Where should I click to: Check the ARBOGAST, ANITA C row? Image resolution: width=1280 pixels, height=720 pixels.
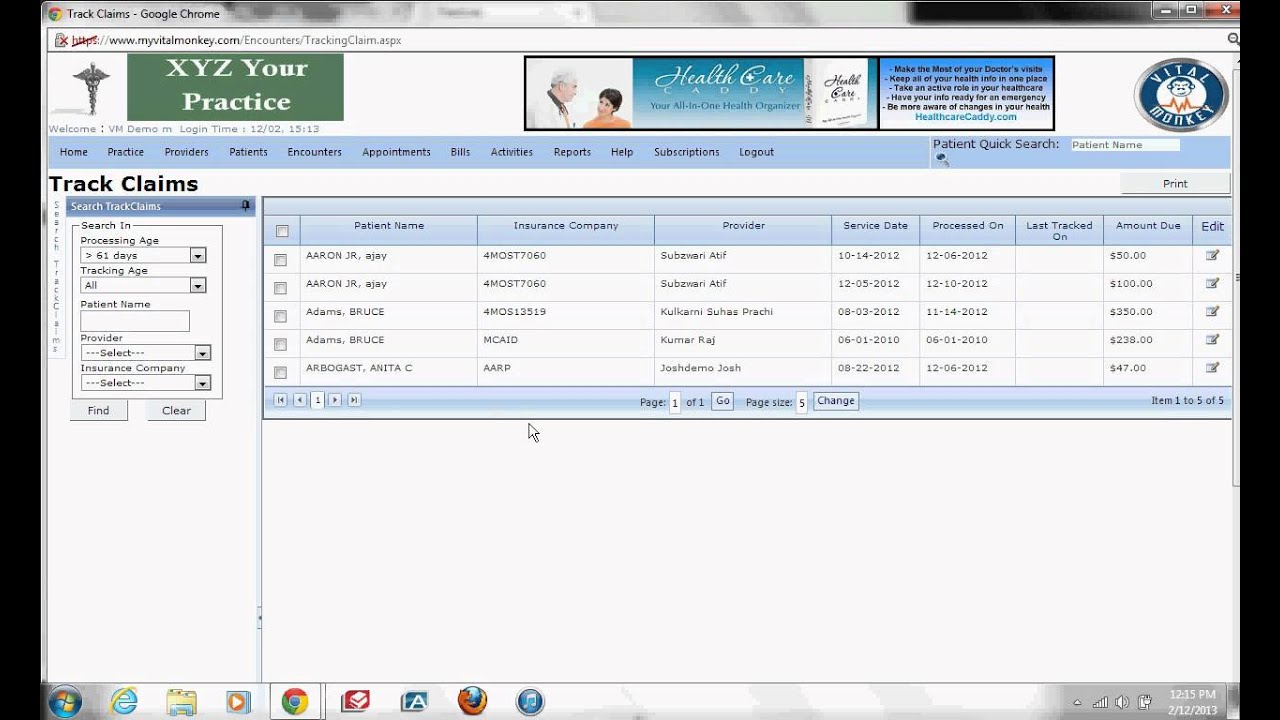coord(281,372)
